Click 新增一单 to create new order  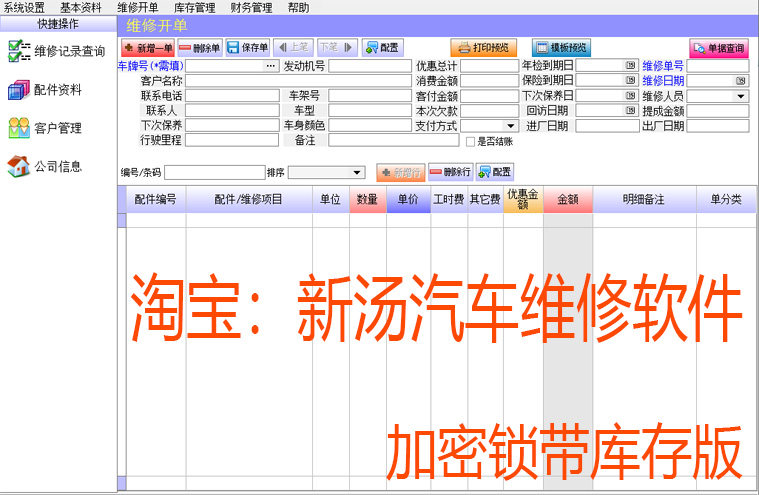[x=148, y=47]
